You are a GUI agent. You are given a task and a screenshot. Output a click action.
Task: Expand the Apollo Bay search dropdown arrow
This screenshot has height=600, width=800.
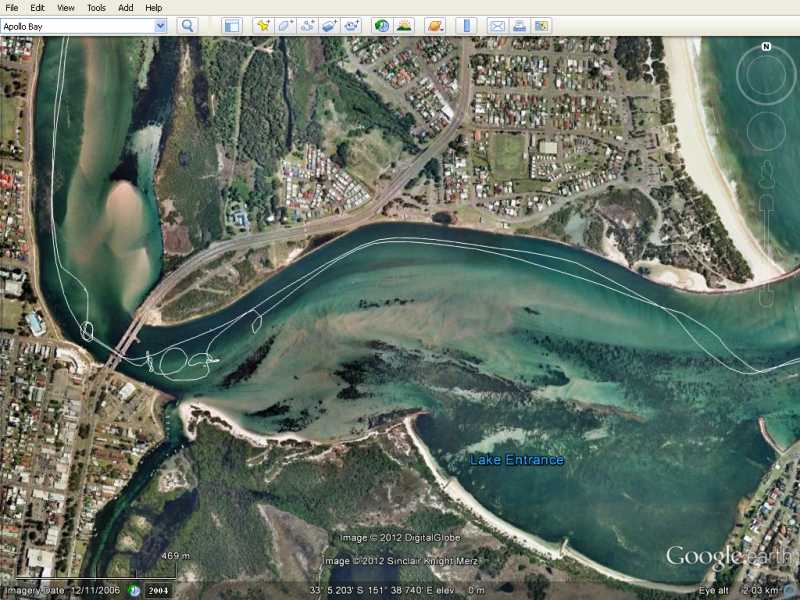pos(160,26)
